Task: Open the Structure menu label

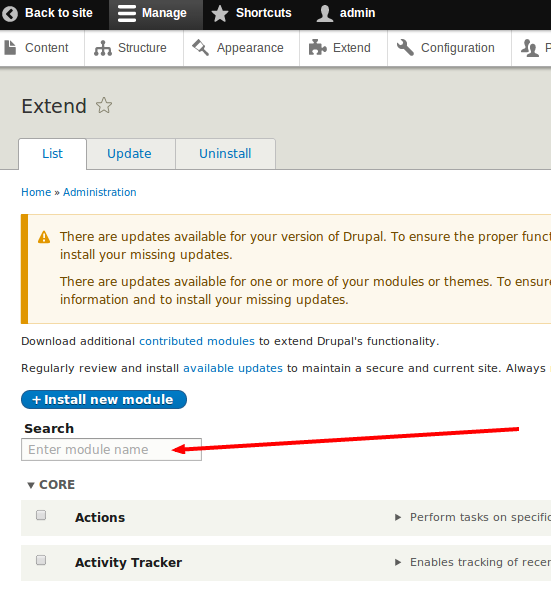Action: 142,48
